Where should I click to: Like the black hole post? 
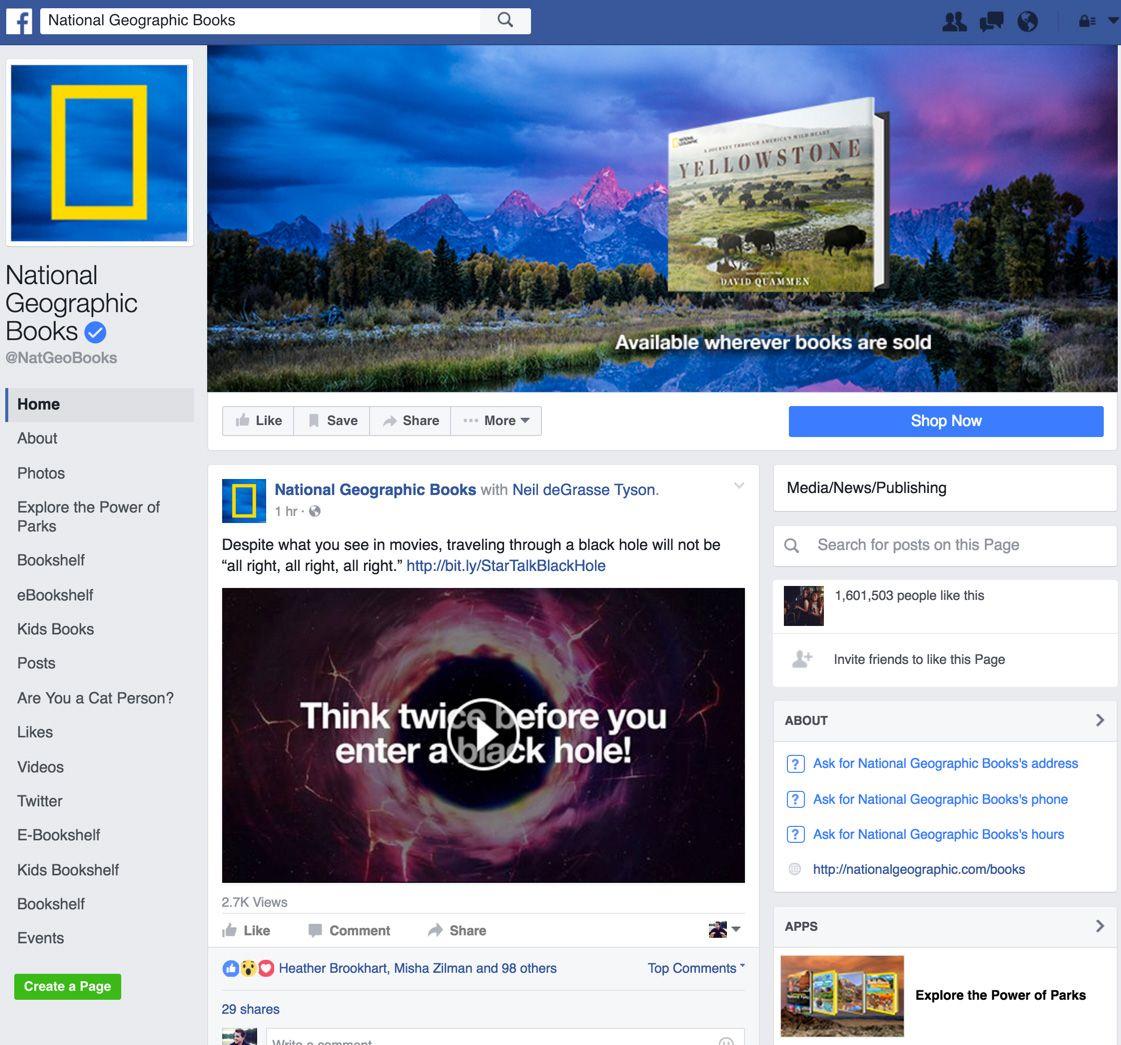[246, 930]
